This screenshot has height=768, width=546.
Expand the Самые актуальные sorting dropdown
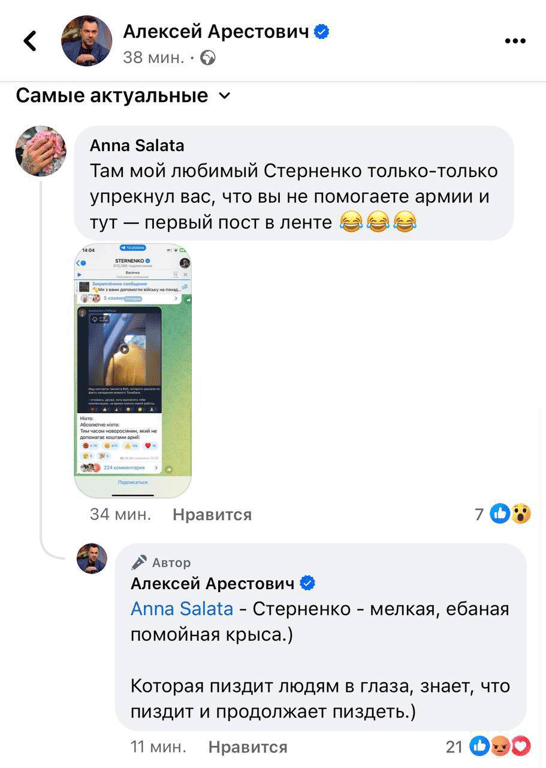click(123, 96)
